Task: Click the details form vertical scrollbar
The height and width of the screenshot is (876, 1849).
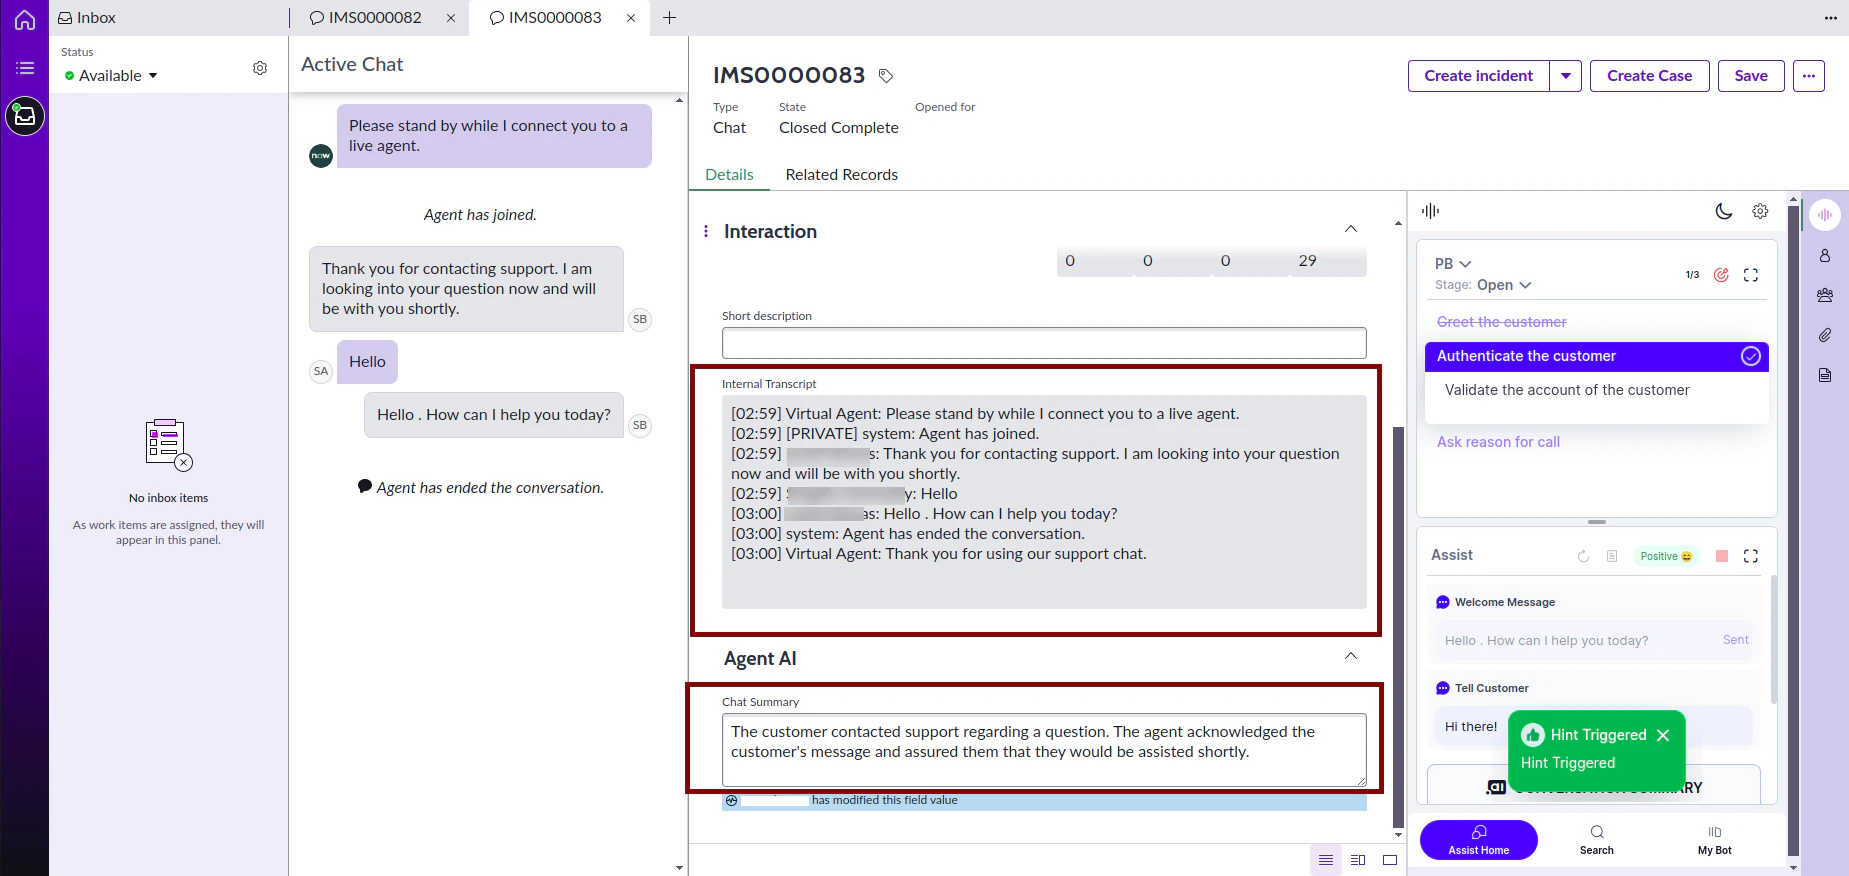Action: click(x=1398, y=628)
